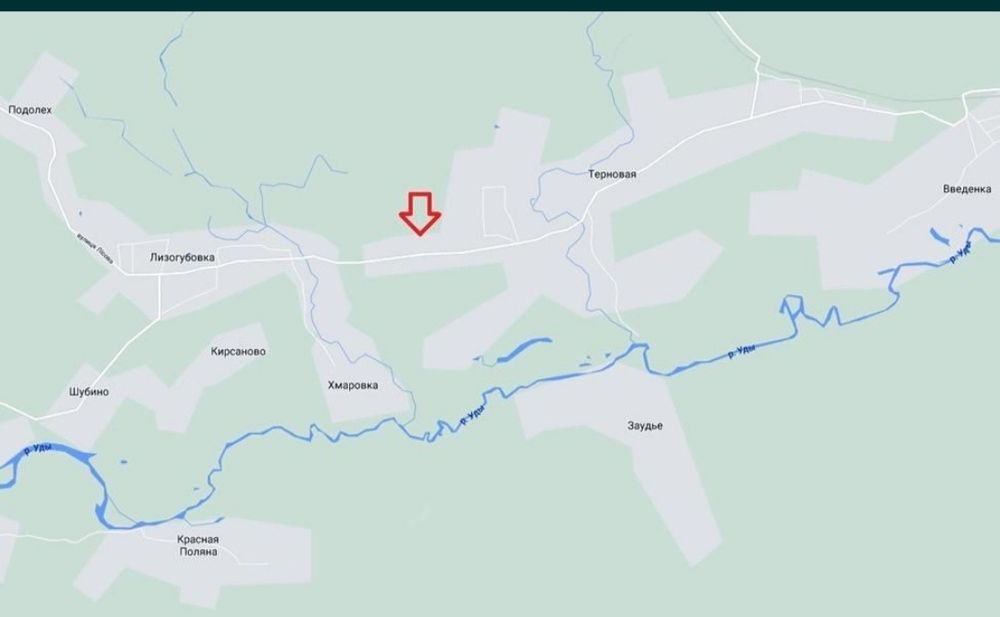Select the Хмаровка village label
The width and height of the screenshot is (1000, 617).
pyautogui.click(x=353, y=385)
